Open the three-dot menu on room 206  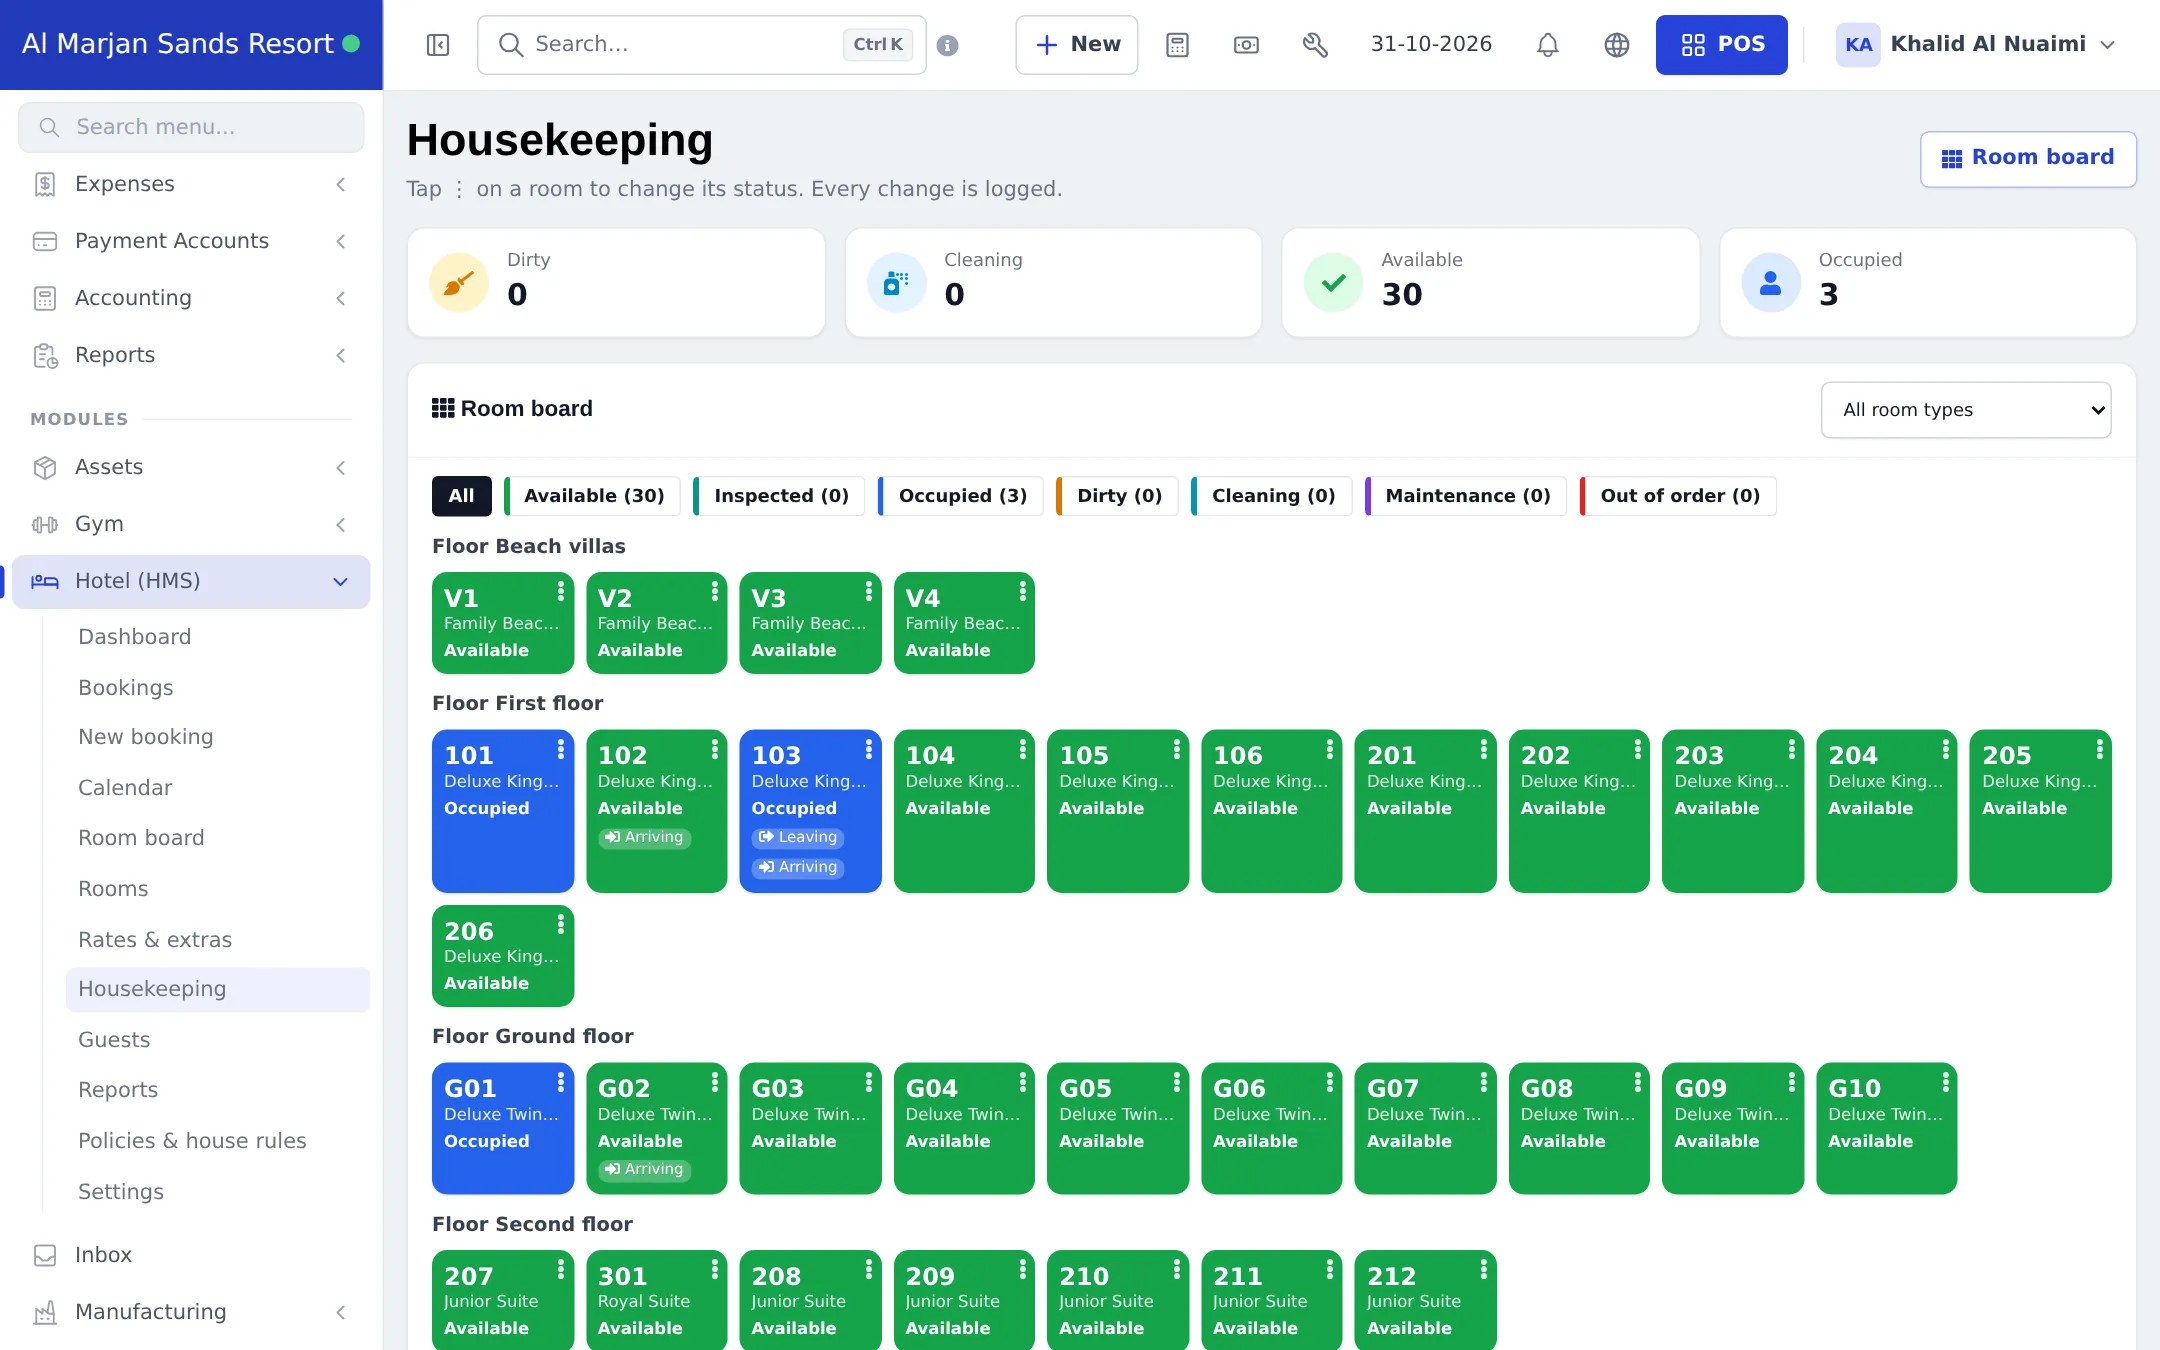click(x=560, y=924)
